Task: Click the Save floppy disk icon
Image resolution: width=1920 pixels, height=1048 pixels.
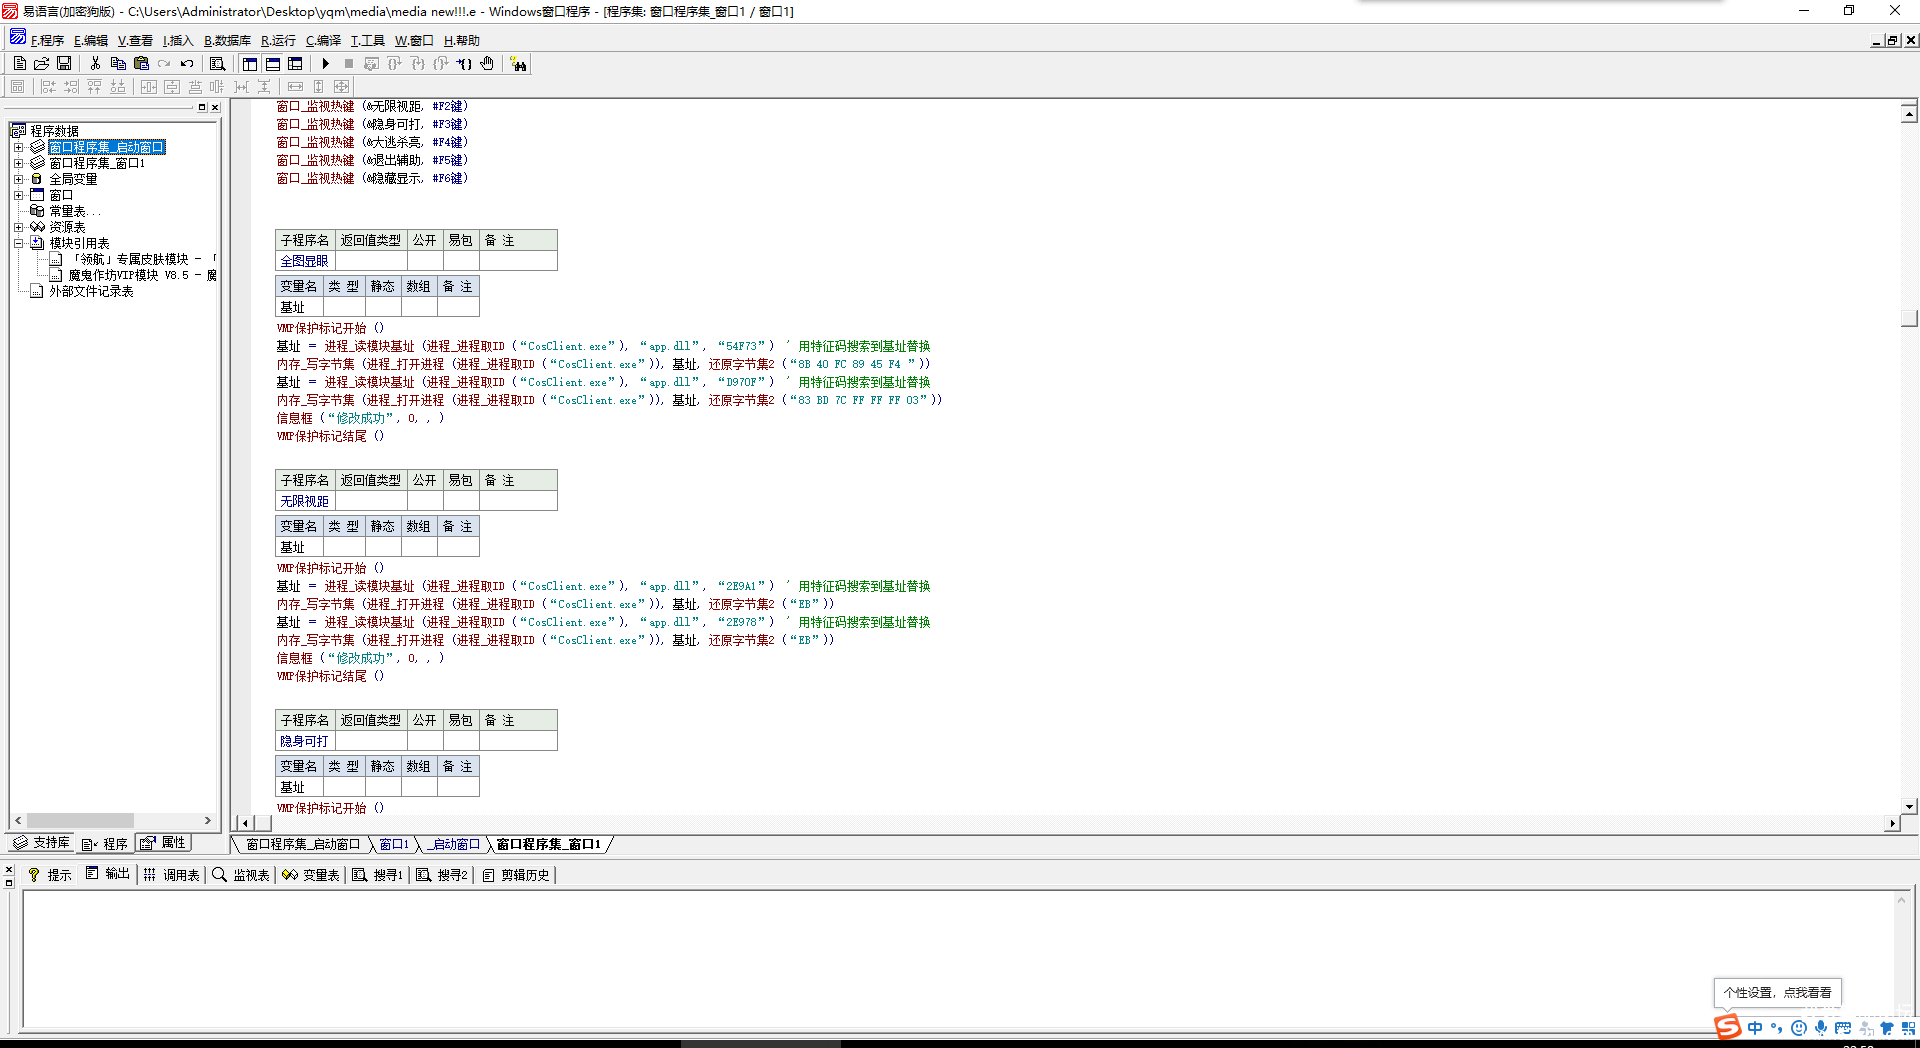Action: [64, 63]
